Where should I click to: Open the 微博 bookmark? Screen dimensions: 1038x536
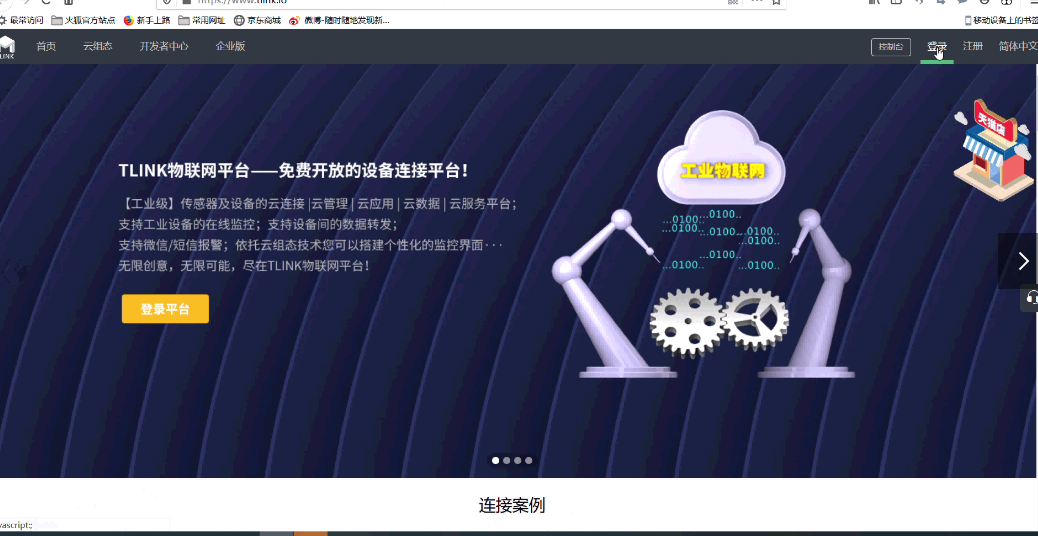tap(339, 21)
